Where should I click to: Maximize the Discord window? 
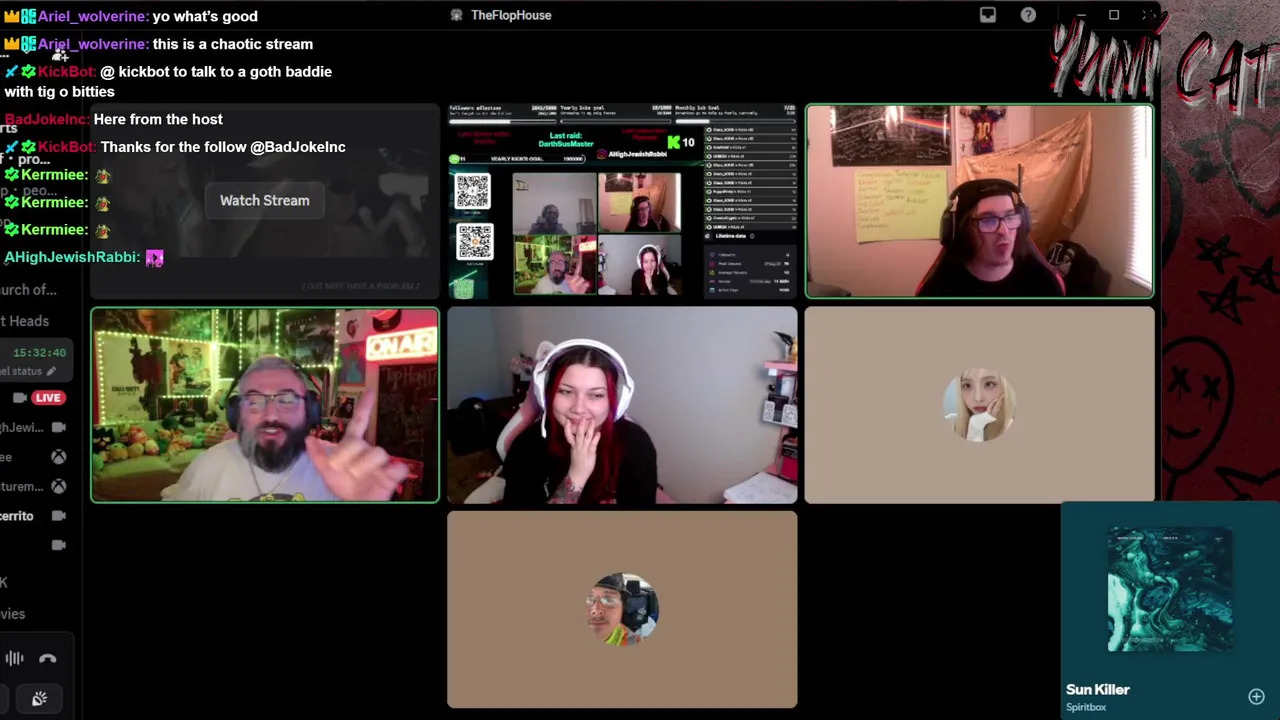point(1114,15)
